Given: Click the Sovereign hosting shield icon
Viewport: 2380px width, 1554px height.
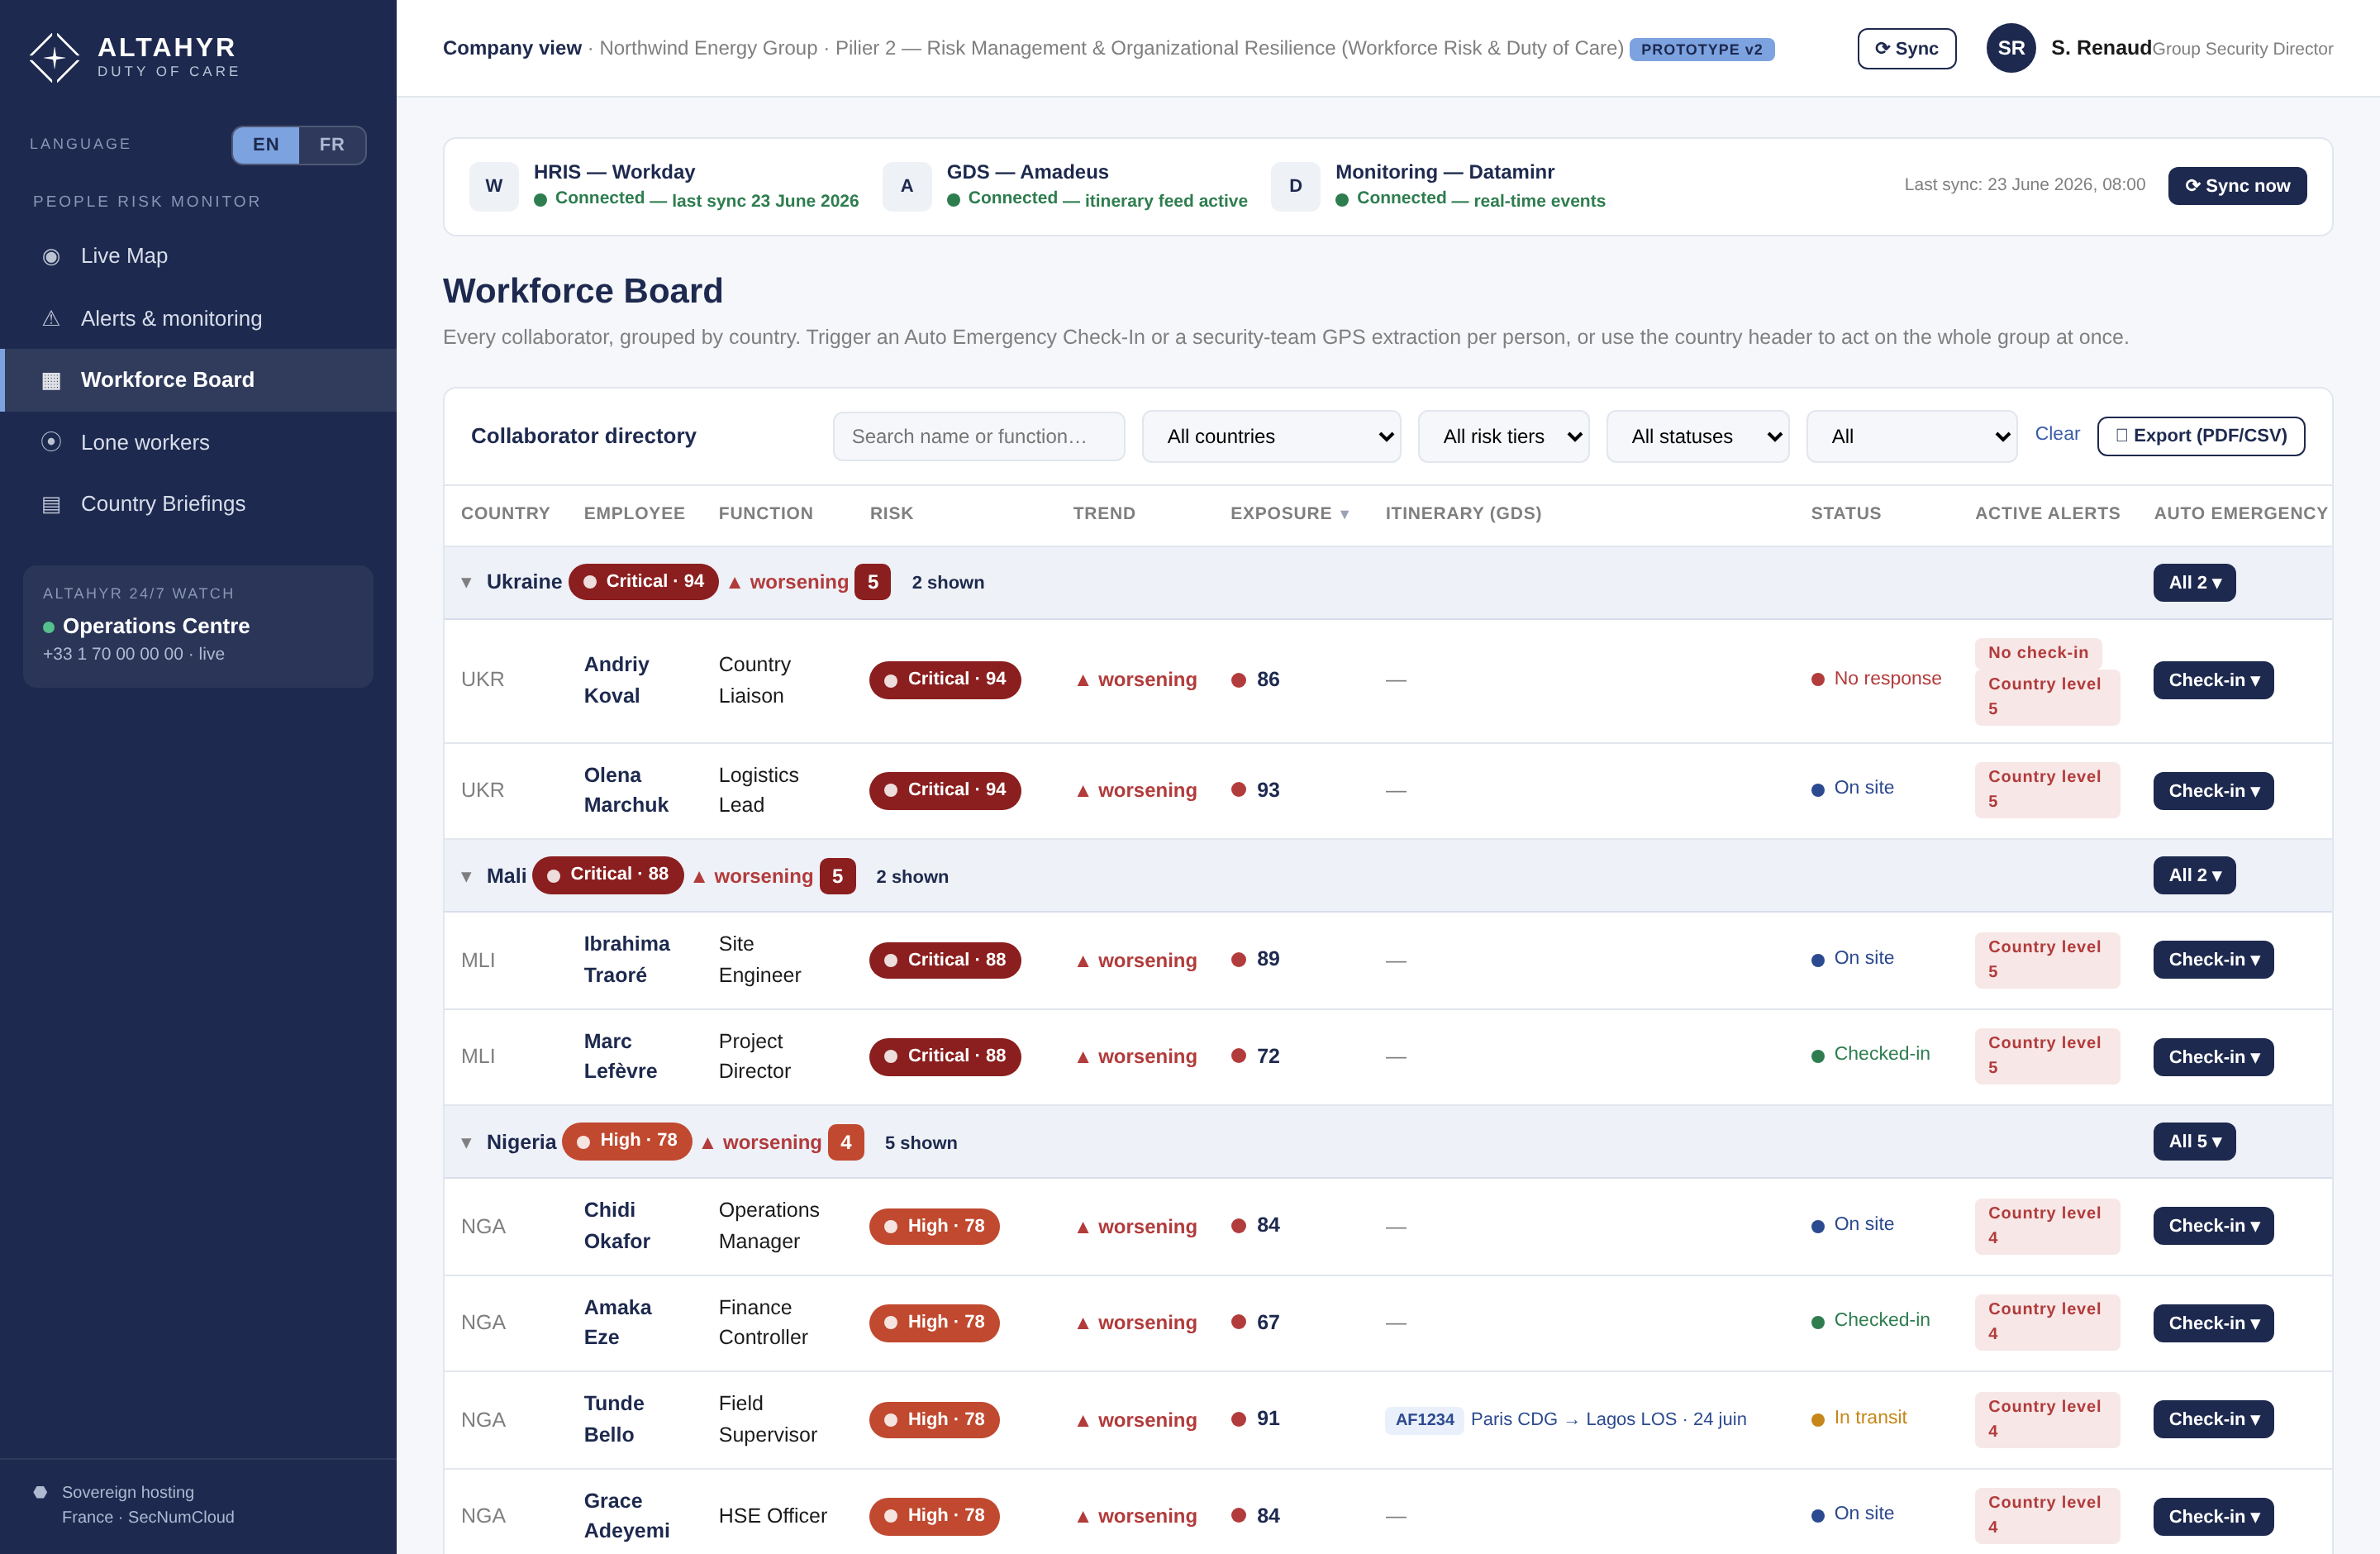Looking at the screenshot, I should [x=40, y=1492].
